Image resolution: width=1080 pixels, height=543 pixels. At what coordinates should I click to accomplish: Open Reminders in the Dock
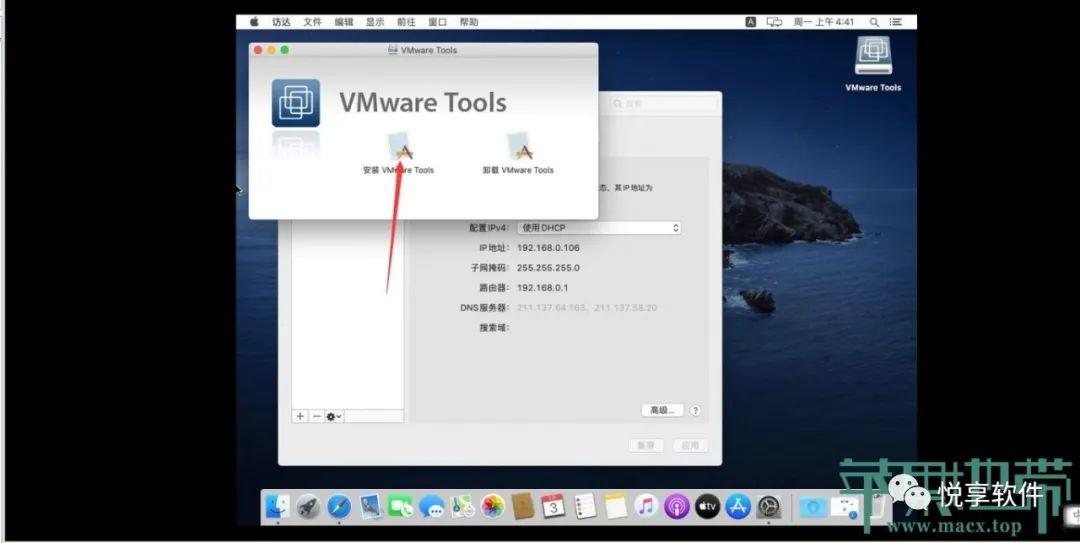click(585, 507)
